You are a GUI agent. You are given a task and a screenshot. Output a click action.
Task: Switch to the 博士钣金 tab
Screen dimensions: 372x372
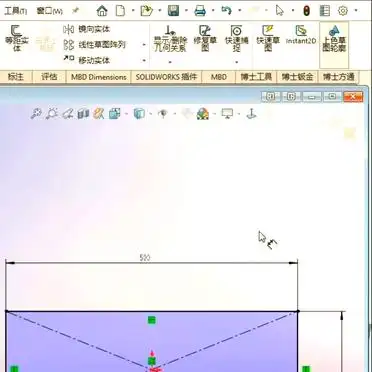[297, 77]
